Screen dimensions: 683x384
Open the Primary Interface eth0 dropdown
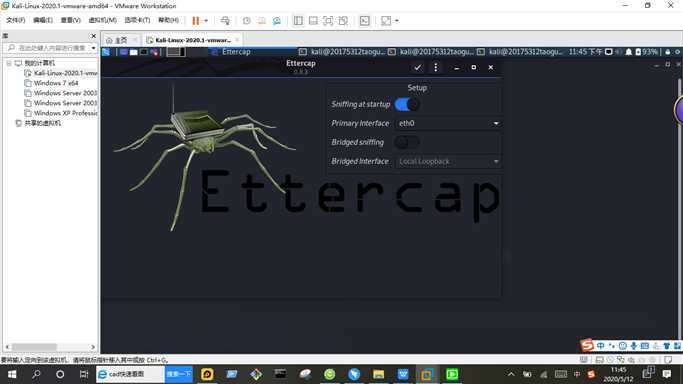[x=448, y=123]
